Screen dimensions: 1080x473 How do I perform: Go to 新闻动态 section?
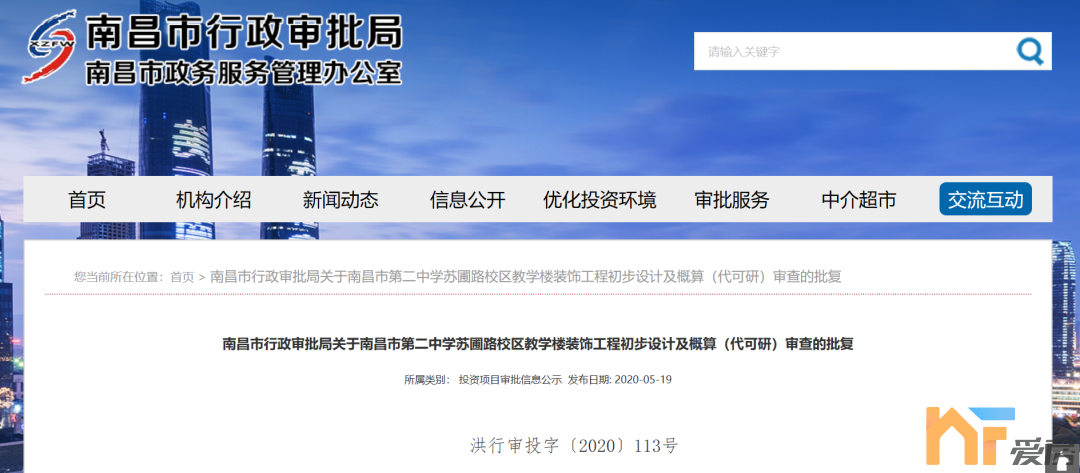[x=340, y=200]
